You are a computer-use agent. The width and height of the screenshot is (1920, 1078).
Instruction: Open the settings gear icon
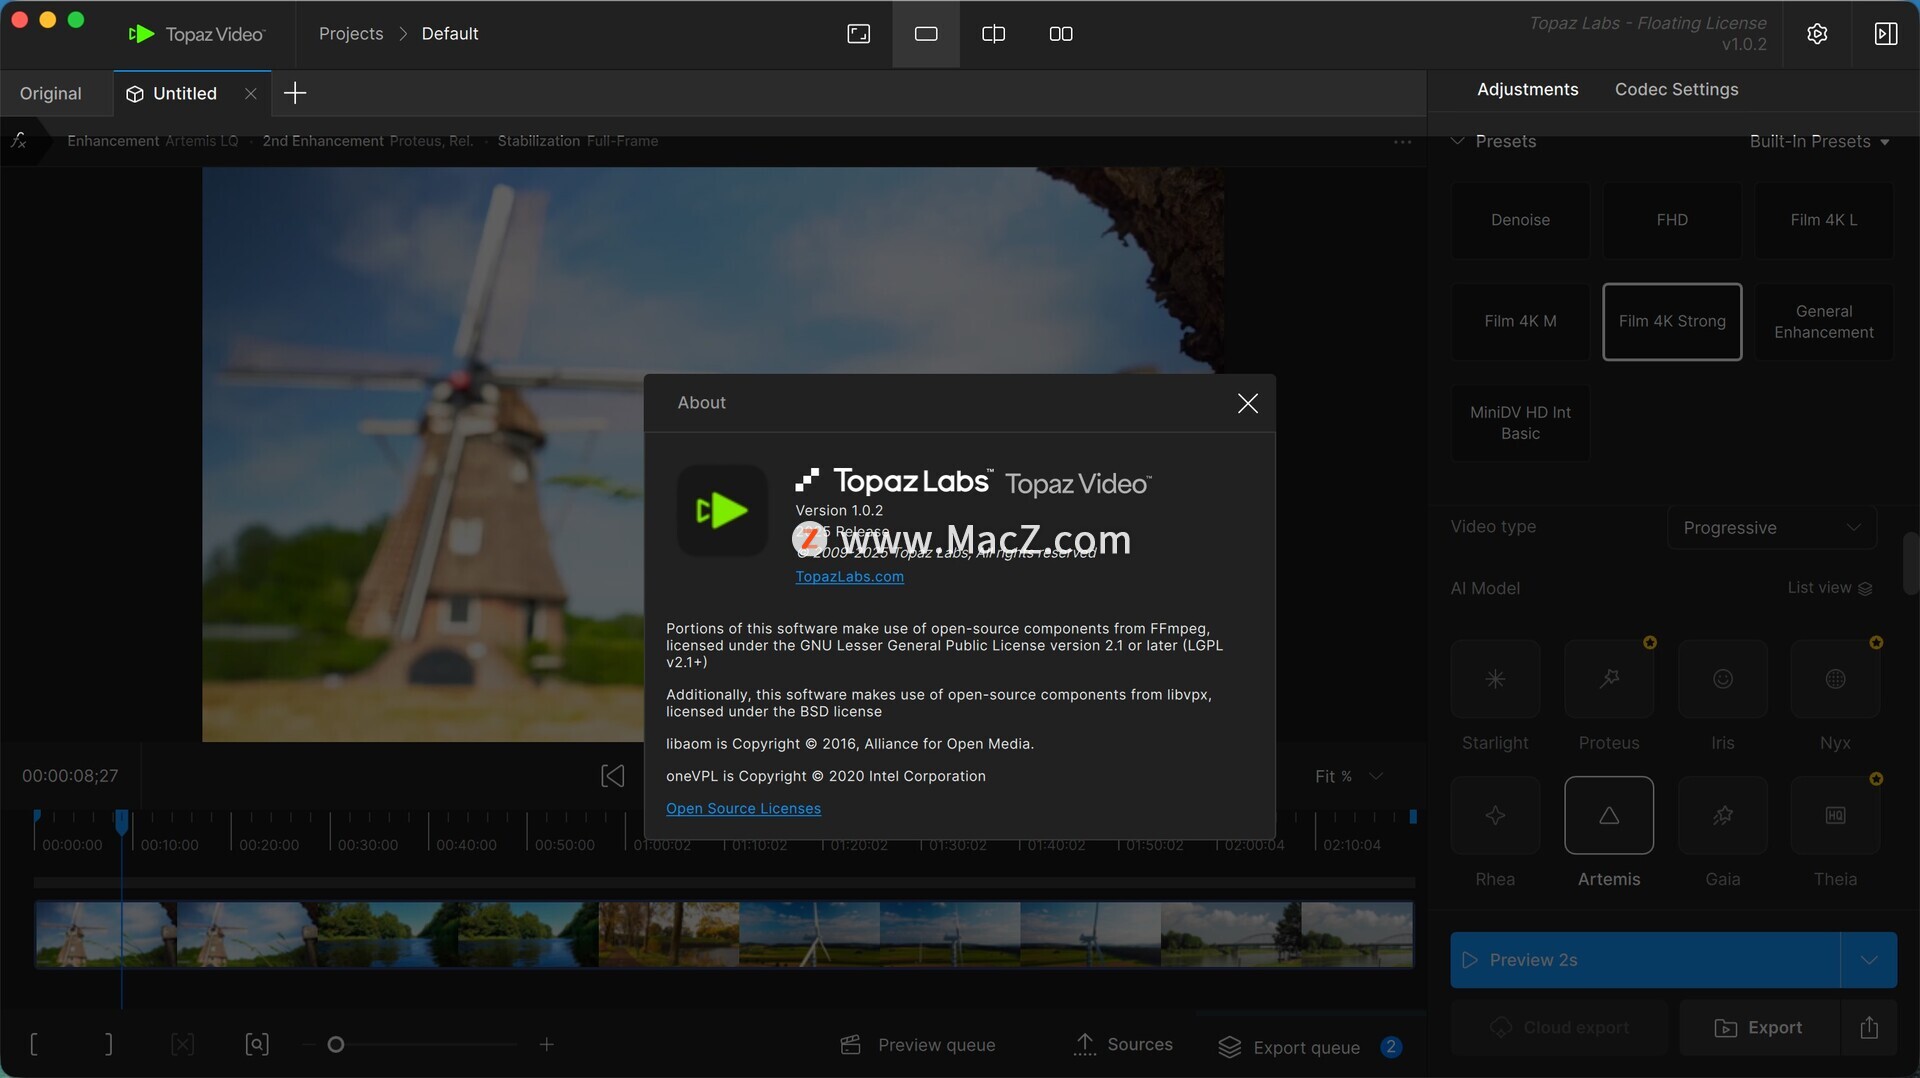click(x=1817, y=34)
